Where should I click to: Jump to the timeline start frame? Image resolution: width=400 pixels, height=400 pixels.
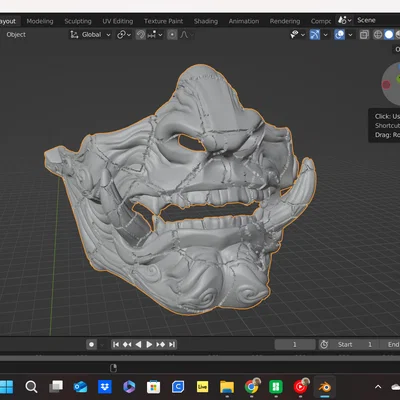pos(116,344)
